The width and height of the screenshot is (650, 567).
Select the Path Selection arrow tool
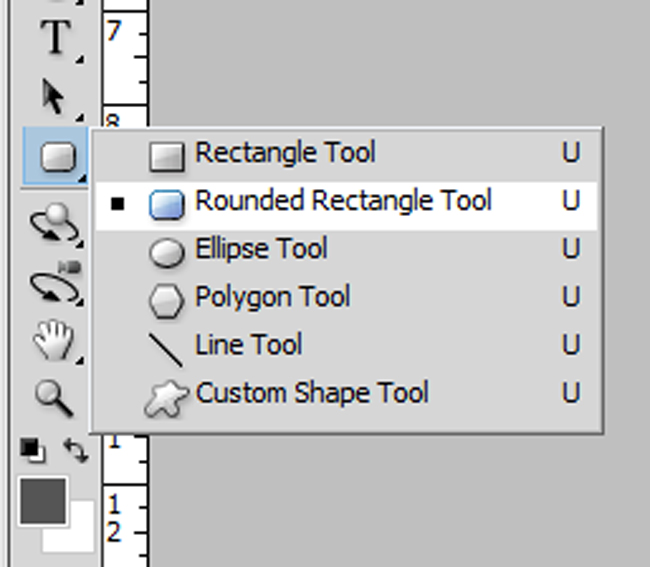point(54,97)
